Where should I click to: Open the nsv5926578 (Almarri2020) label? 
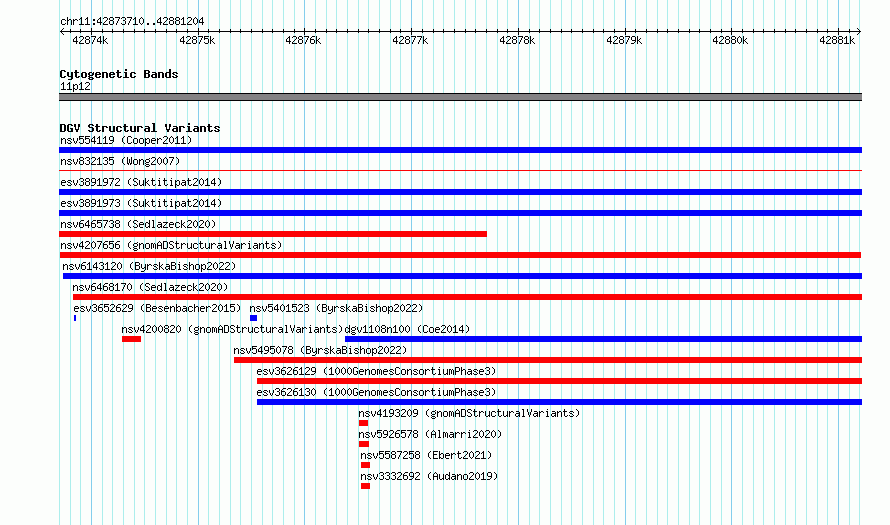(x=430, y=434)
